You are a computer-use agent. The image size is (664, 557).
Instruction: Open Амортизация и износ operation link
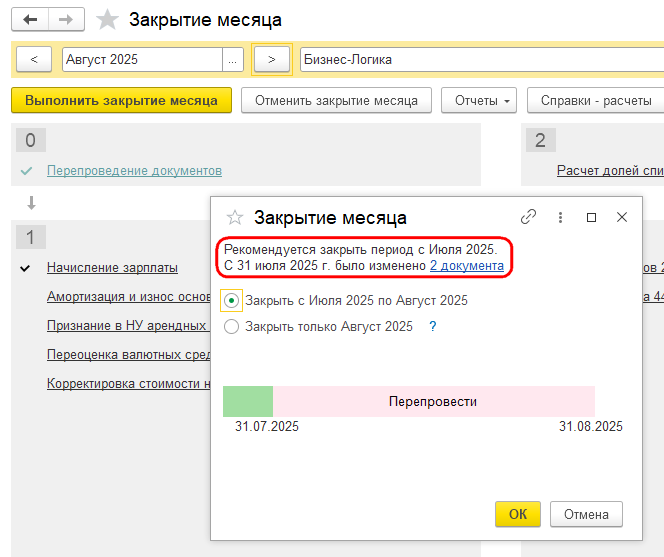pos(129,296)
